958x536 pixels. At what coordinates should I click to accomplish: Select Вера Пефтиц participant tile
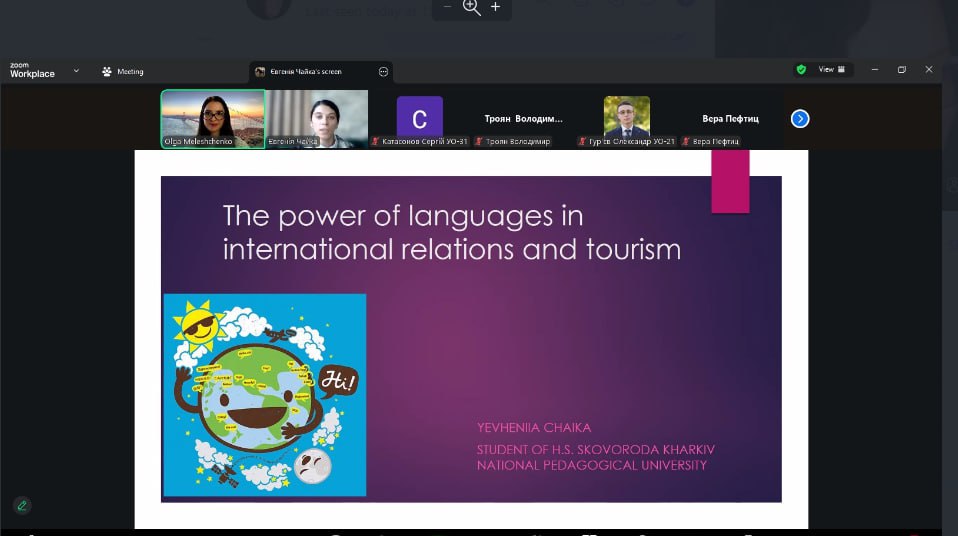tap(730, 119)
